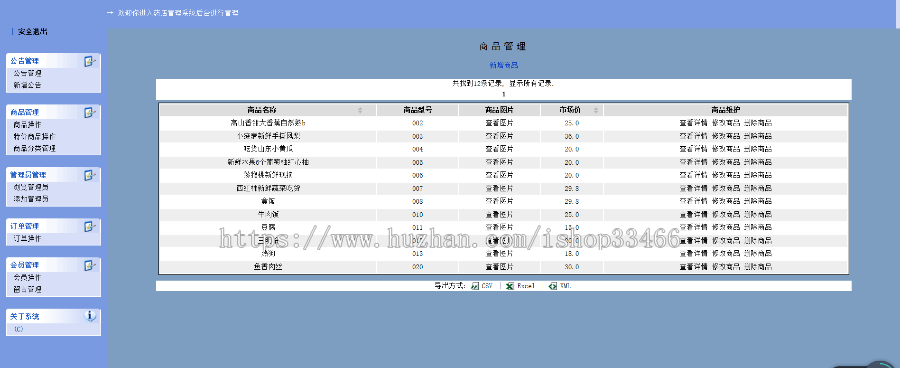Click 删除商品 for product 013

click(758, 253)
